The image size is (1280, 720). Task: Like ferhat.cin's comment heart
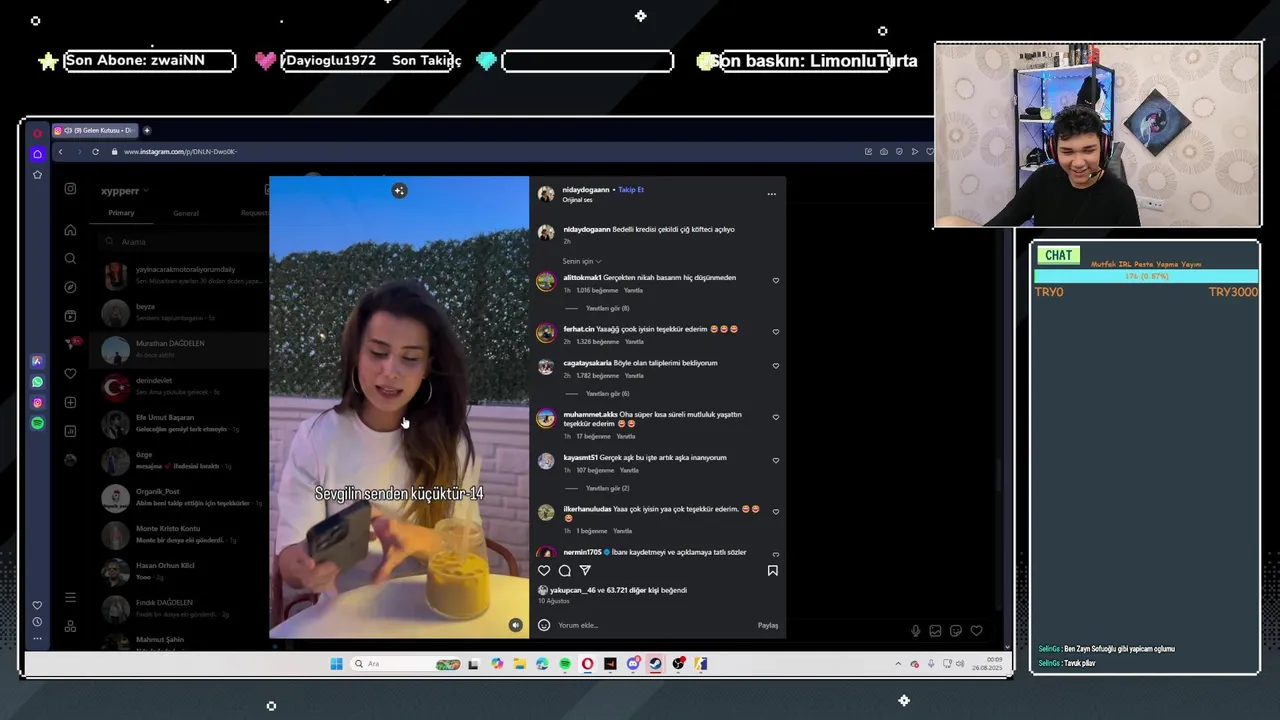[x=775, y=332]
